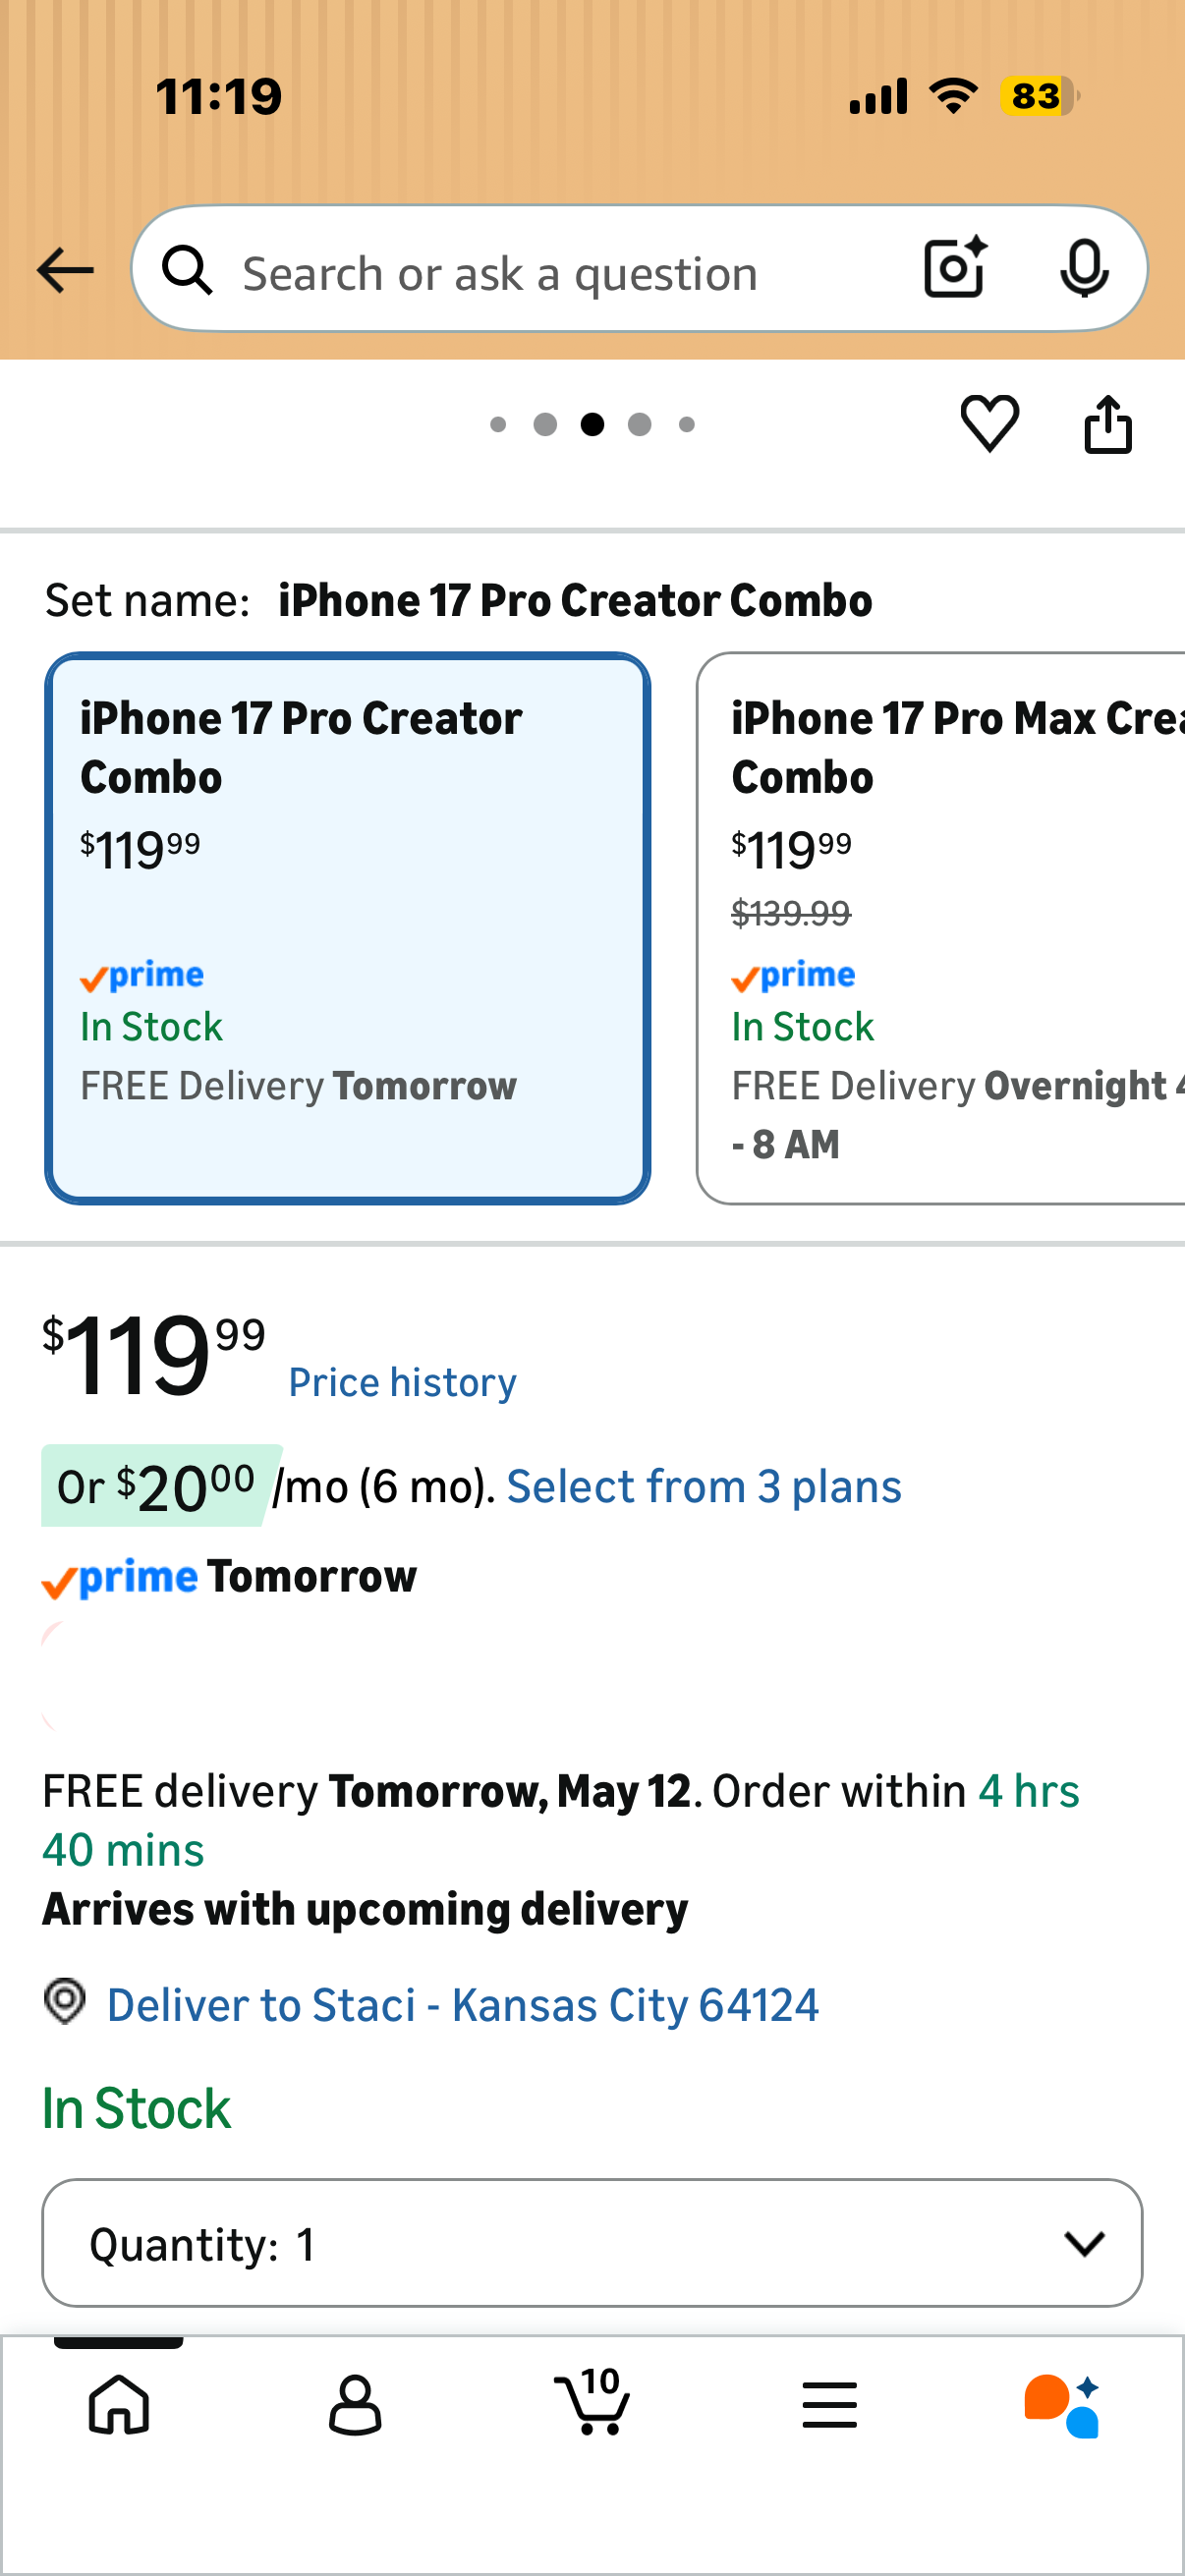Open the hamburger menu icon

coord(829,2404)
